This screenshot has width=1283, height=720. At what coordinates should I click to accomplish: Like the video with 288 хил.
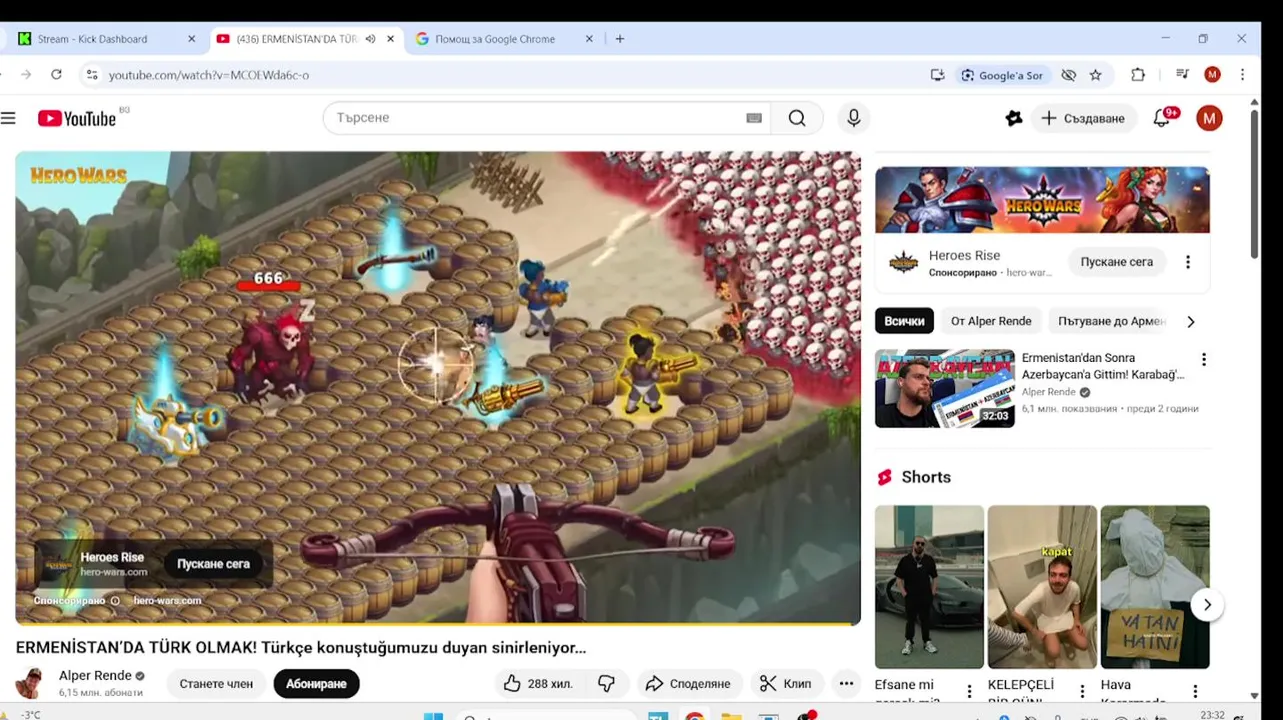[x=538, y=684]
